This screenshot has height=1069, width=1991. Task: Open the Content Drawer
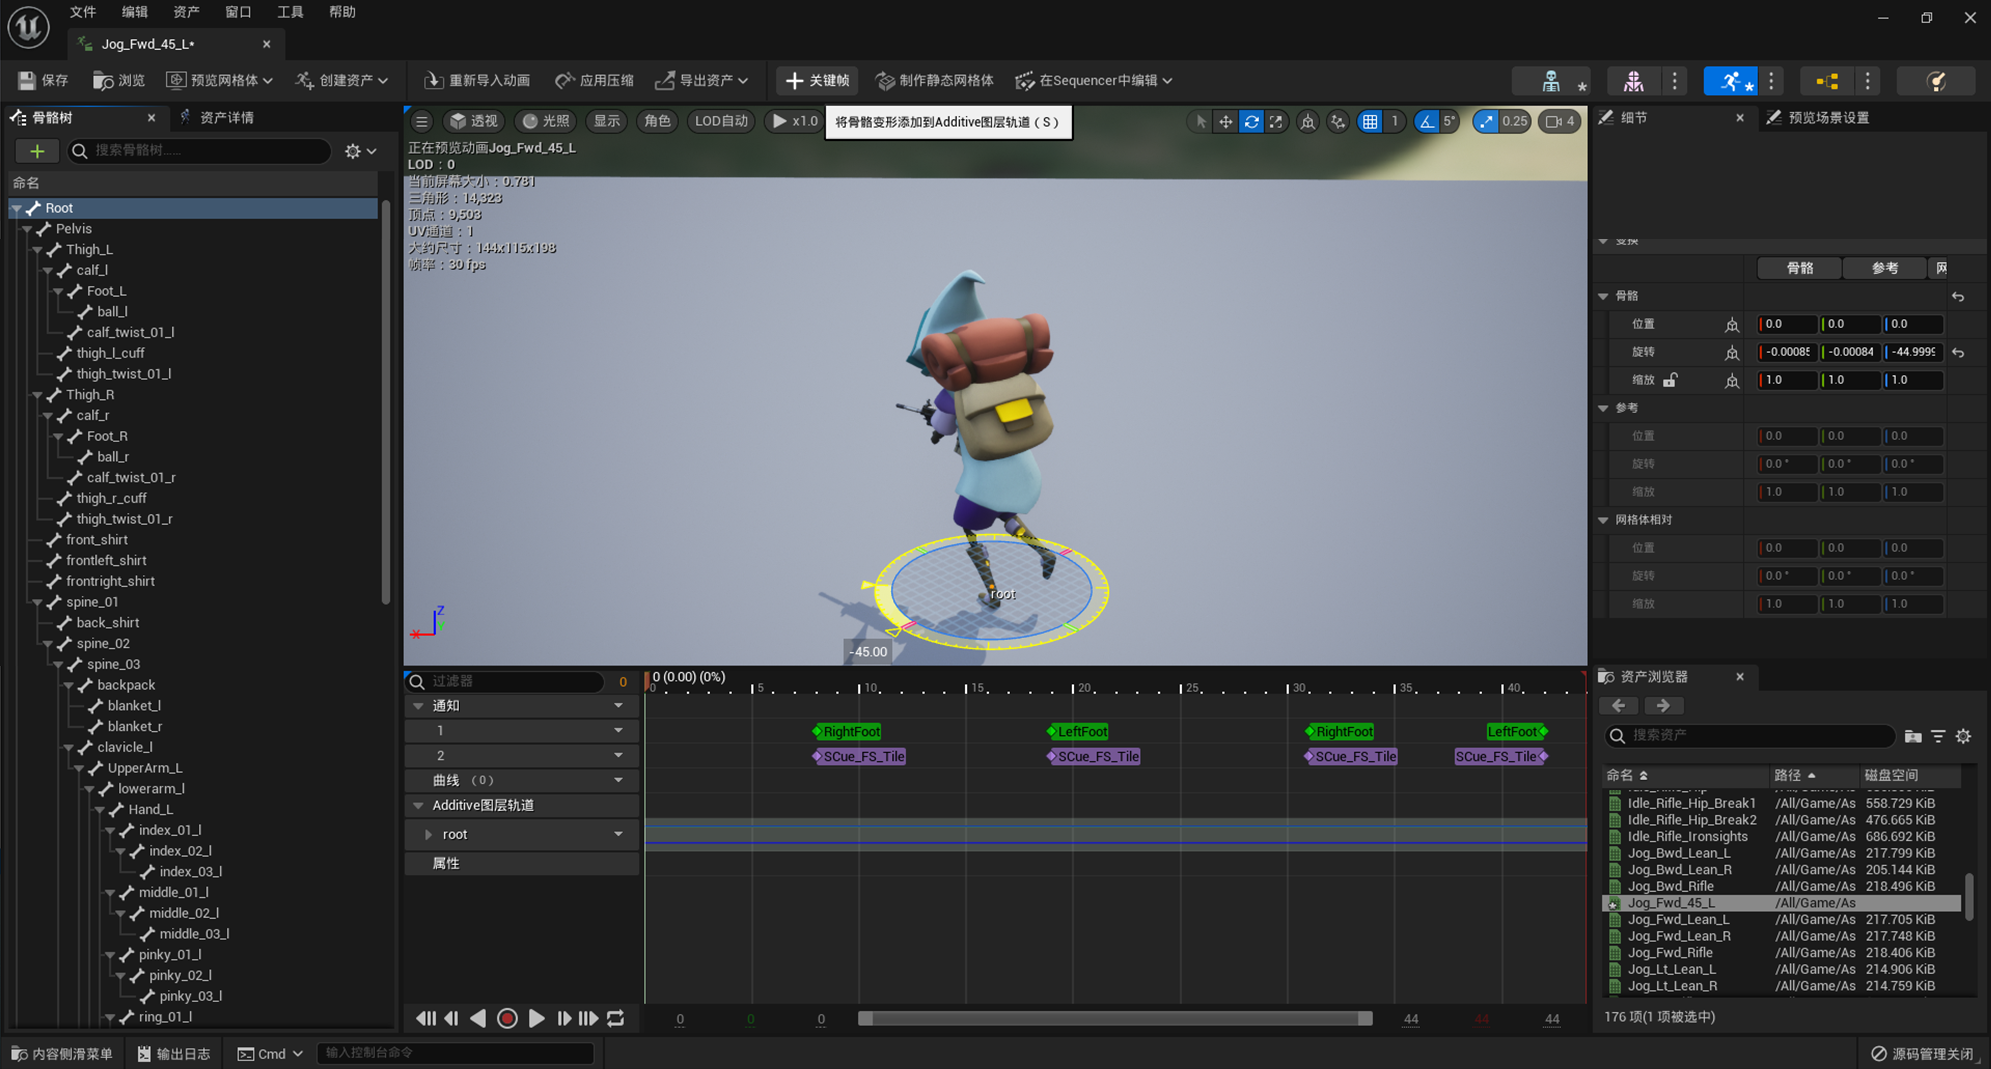pos(61,1053)
